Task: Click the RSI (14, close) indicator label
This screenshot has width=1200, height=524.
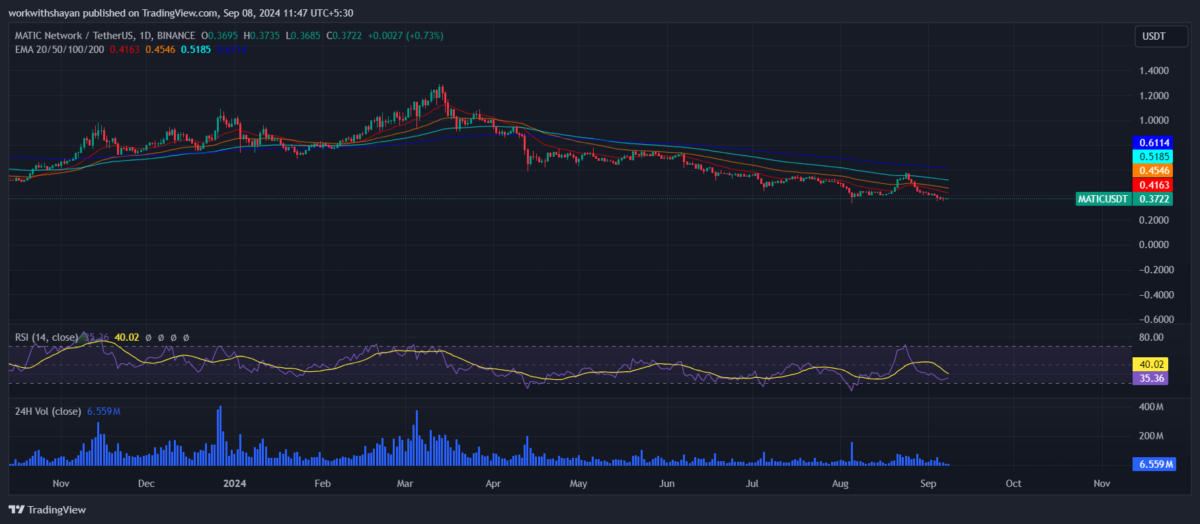Action: [44, 338]
